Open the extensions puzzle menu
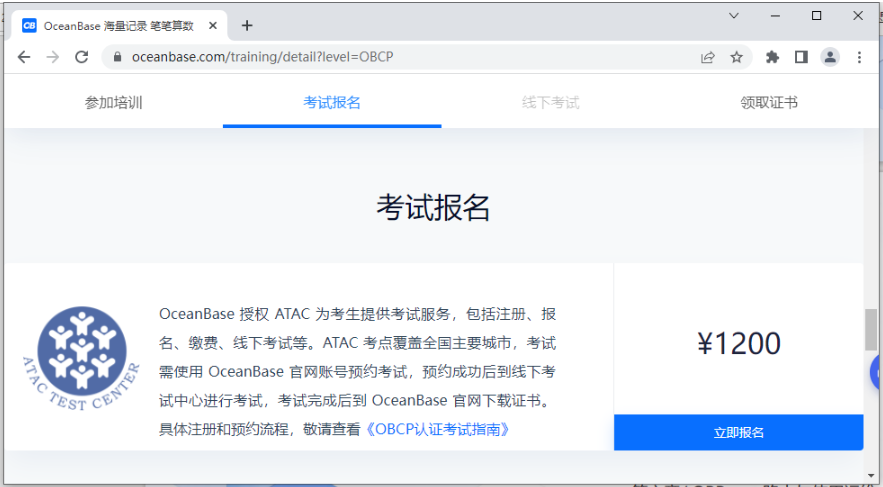 coord(772,57)
